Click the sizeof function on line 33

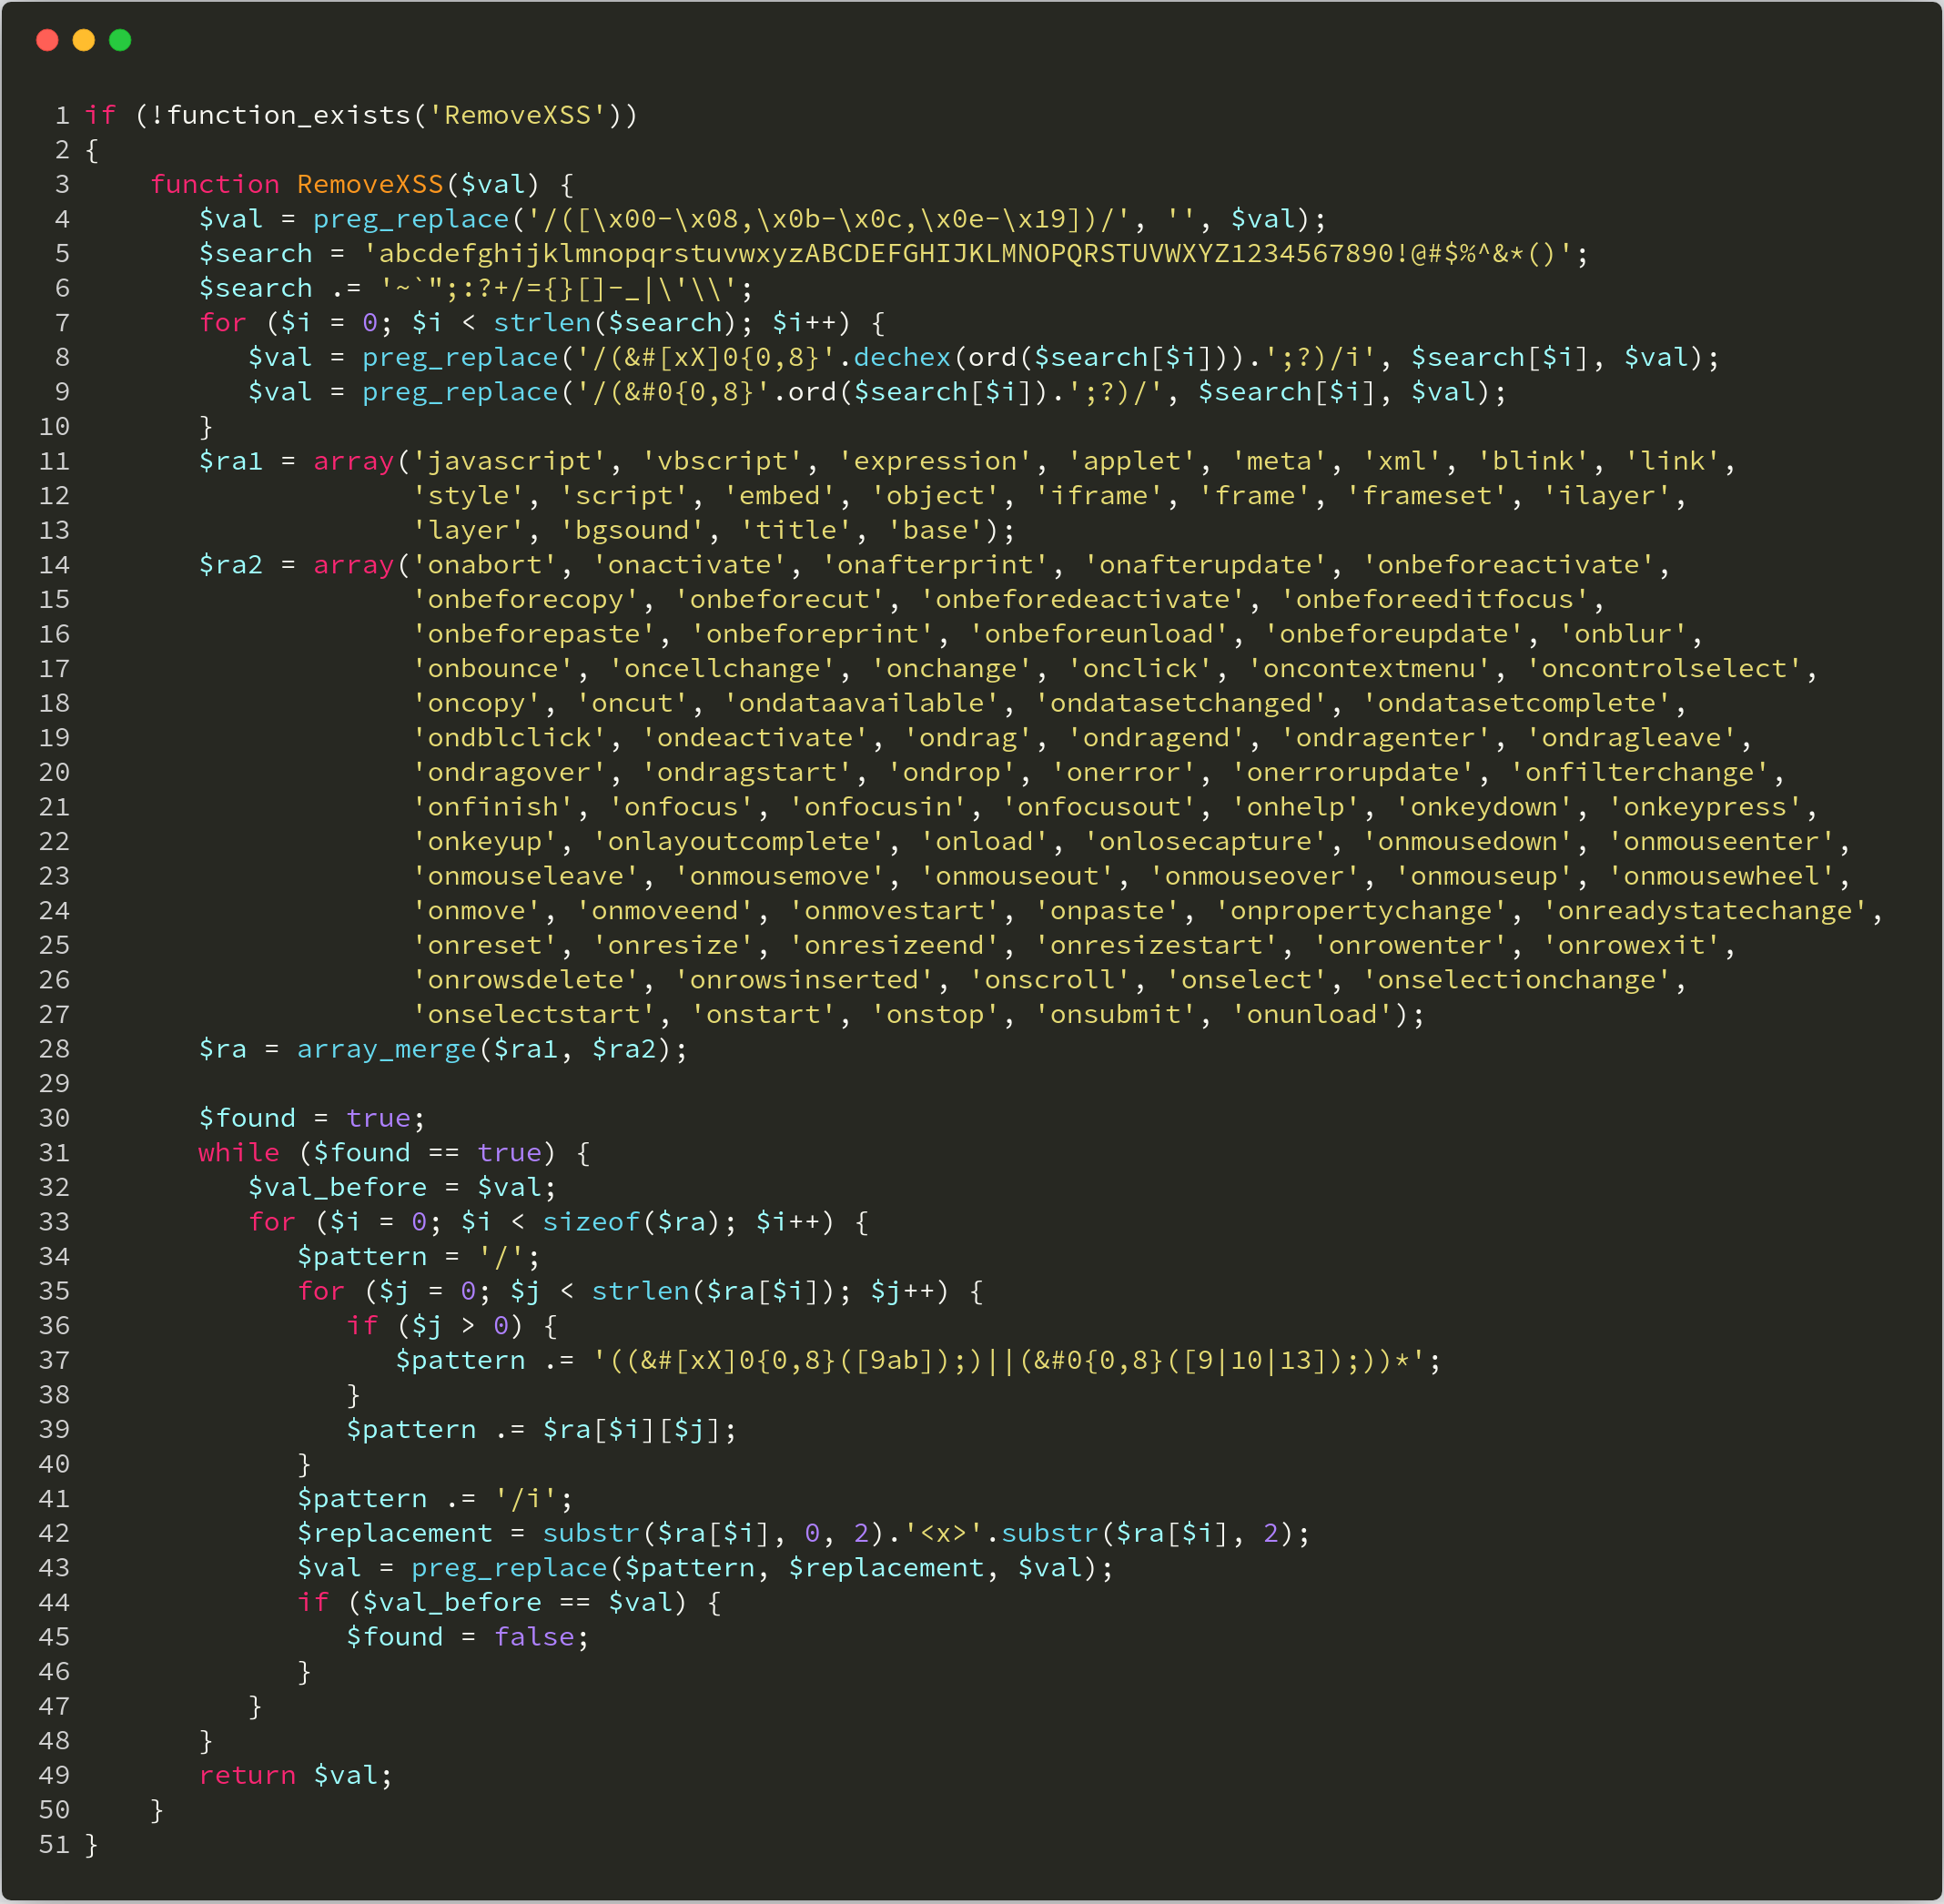[590, 1223]
